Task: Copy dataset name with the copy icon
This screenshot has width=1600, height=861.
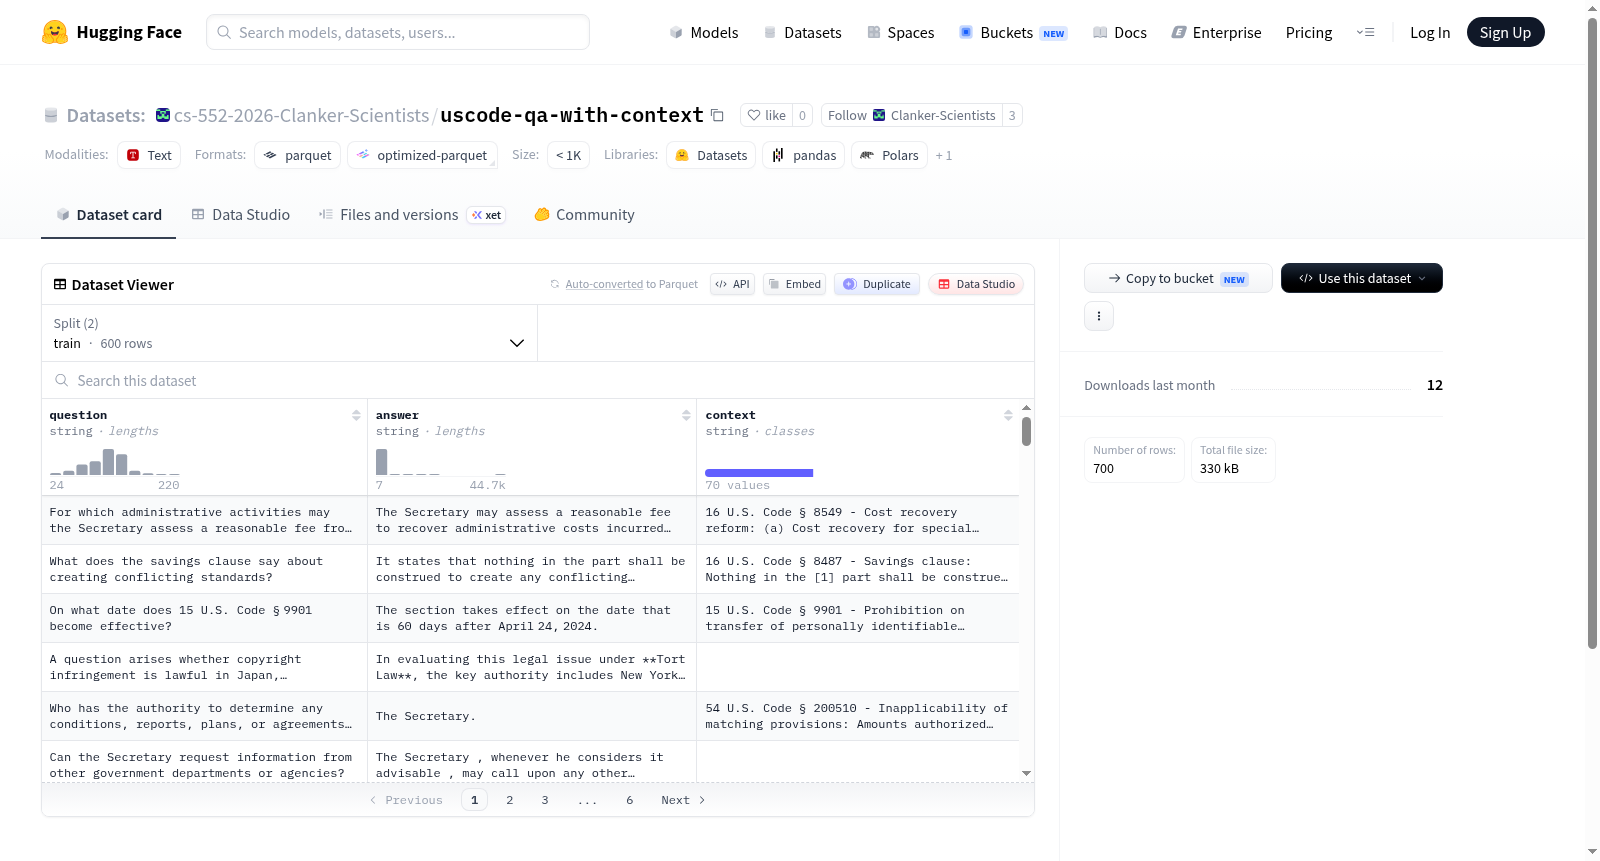Action: [x=717, y=115]
